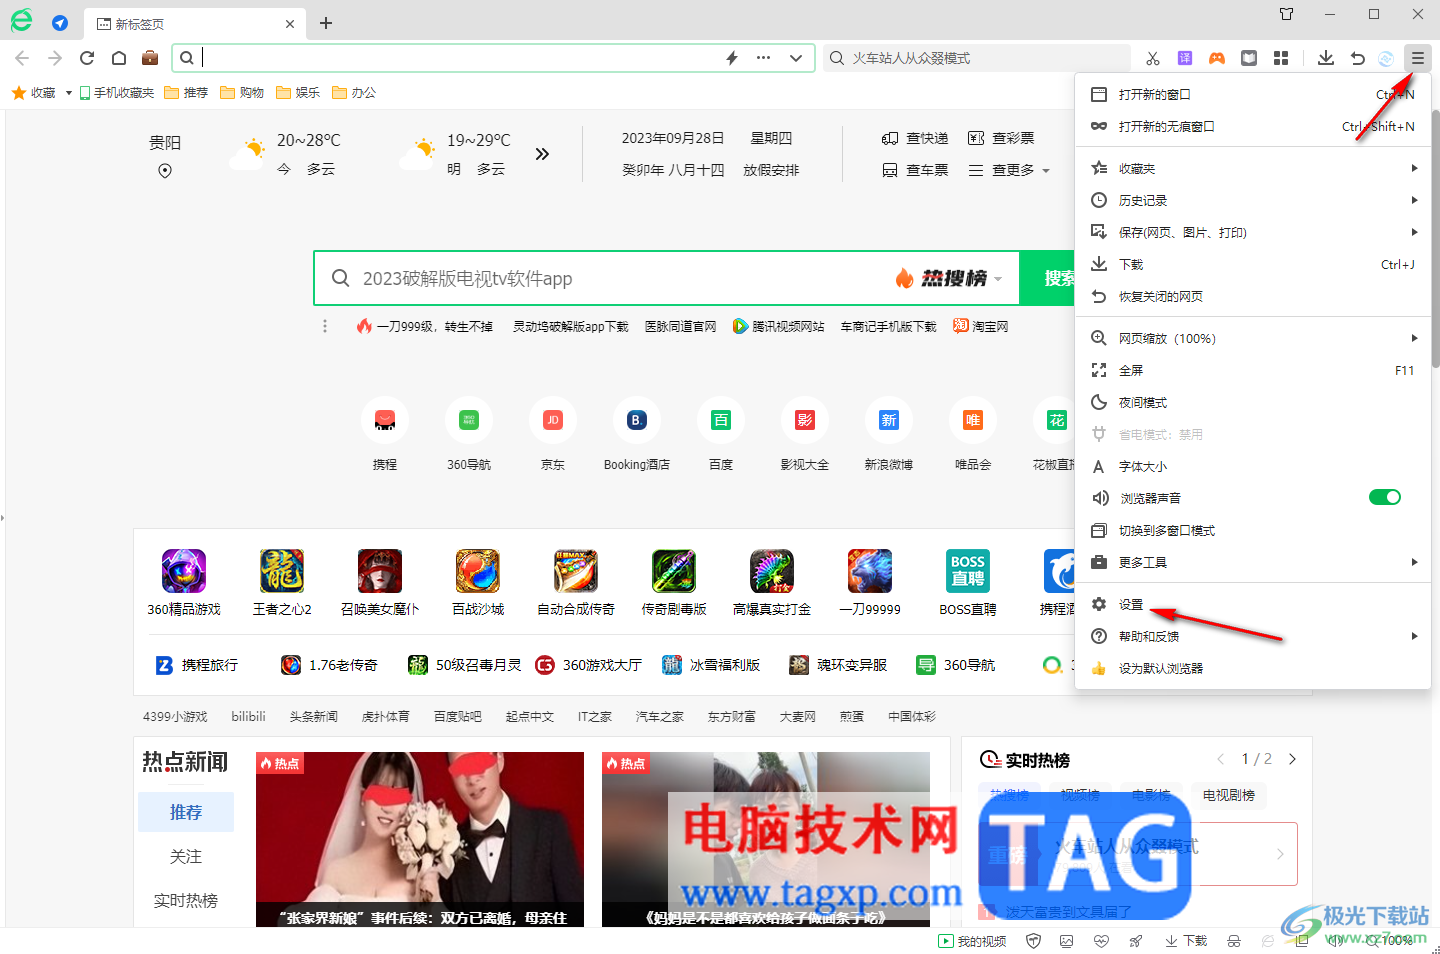Viewport: 1440px width, 954px height.
Task: Open the 手机收藏夹 bookmark
Action: (117, 93)
